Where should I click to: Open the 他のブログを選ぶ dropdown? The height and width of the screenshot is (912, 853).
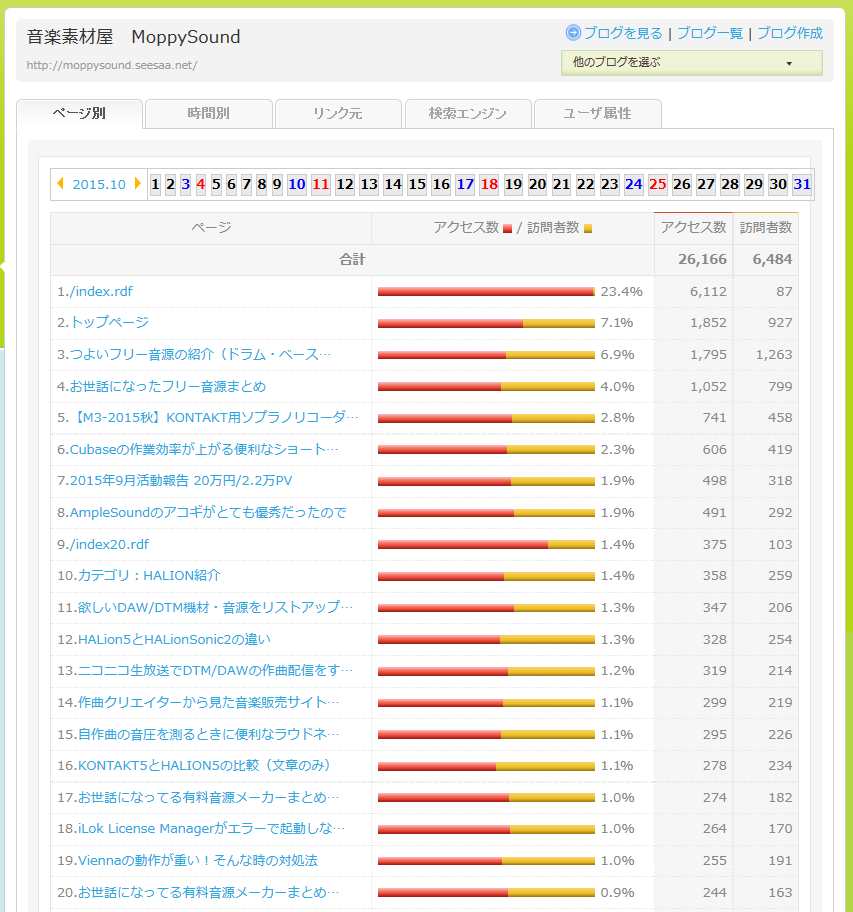click(x=691, y=62)
